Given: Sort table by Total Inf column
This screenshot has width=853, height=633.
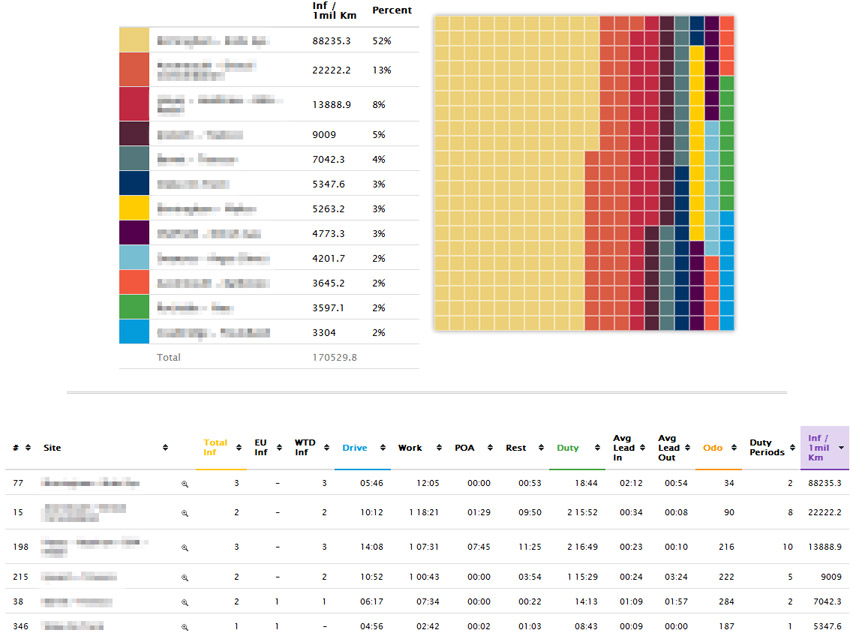Looking at the screenshot, I should (x=216, y=447).
